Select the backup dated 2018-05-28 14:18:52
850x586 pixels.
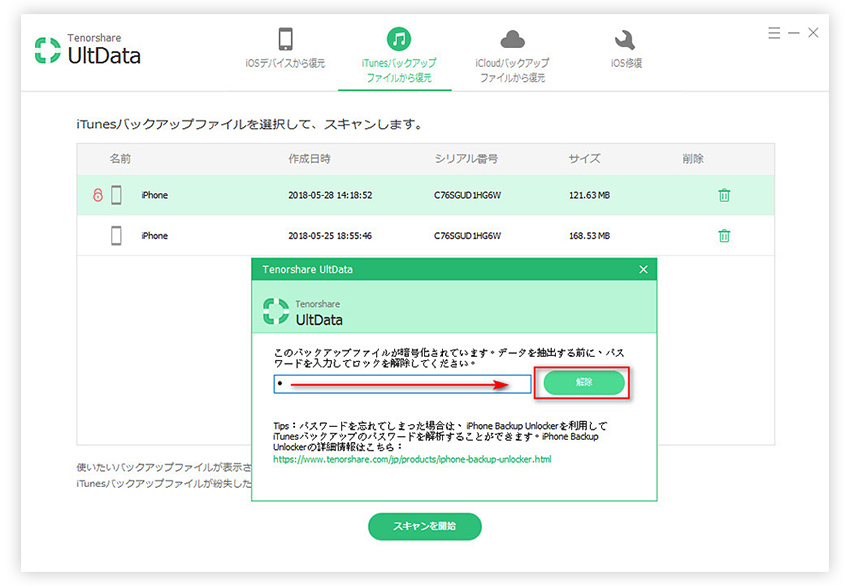pyautogui.click(x=426, y=195)
